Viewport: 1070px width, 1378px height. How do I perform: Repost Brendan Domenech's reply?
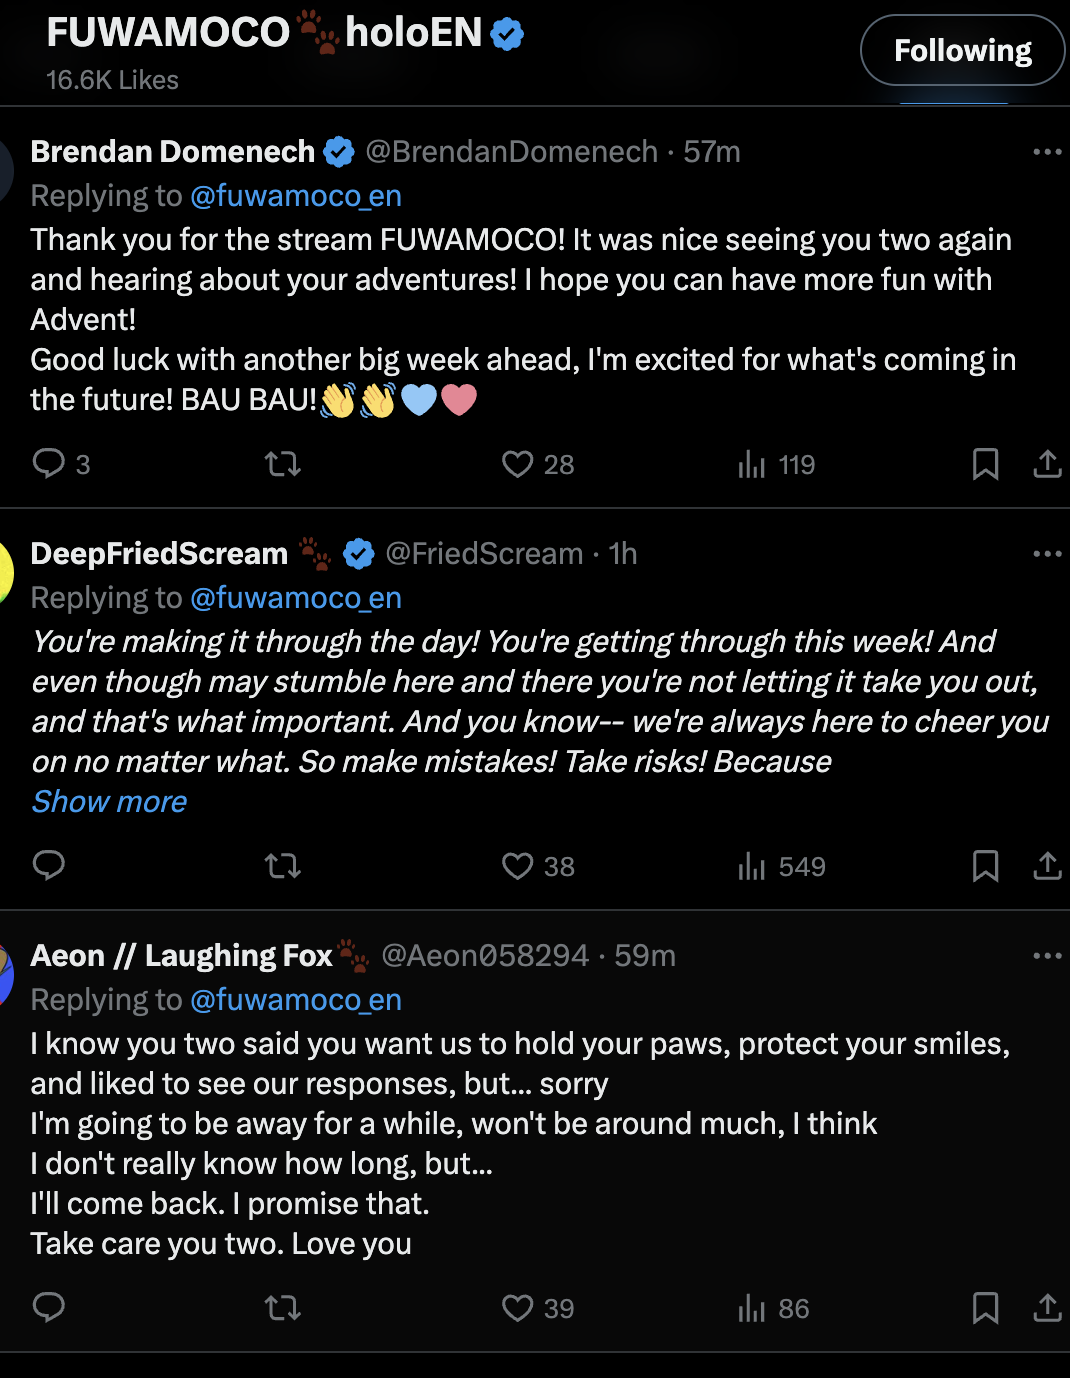click(x=283, y=464)
